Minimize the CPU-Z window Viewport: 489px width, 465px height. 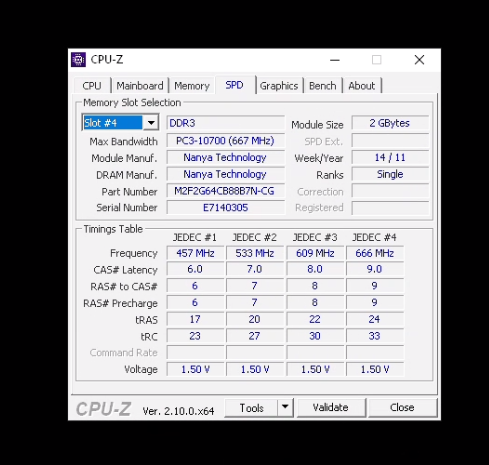[x=335, y=60]
